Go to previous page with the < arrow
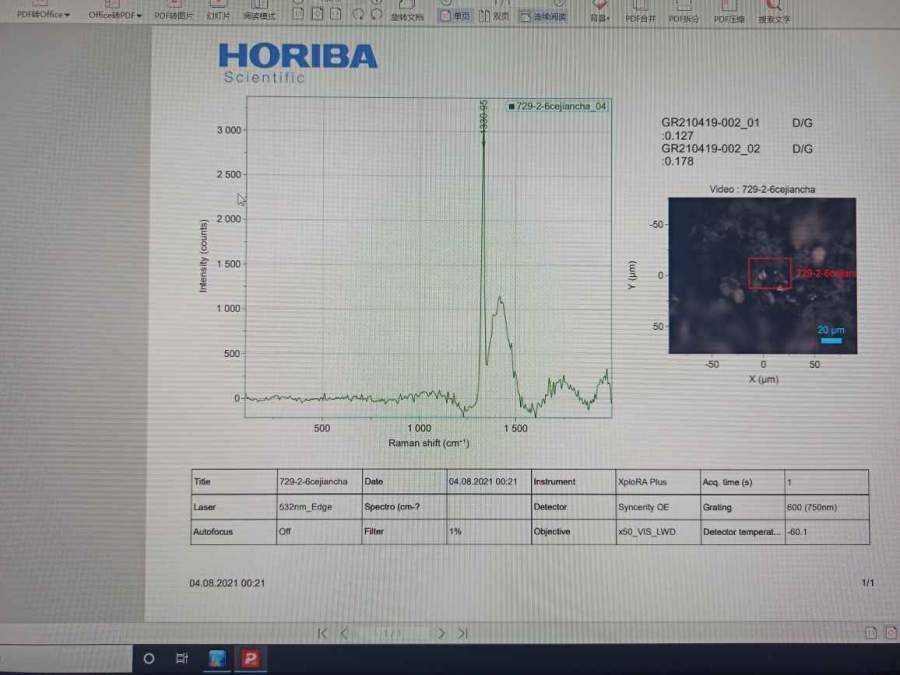Viewport: 900px width, 675px height. pyautogui.click(x=344, y=633)
